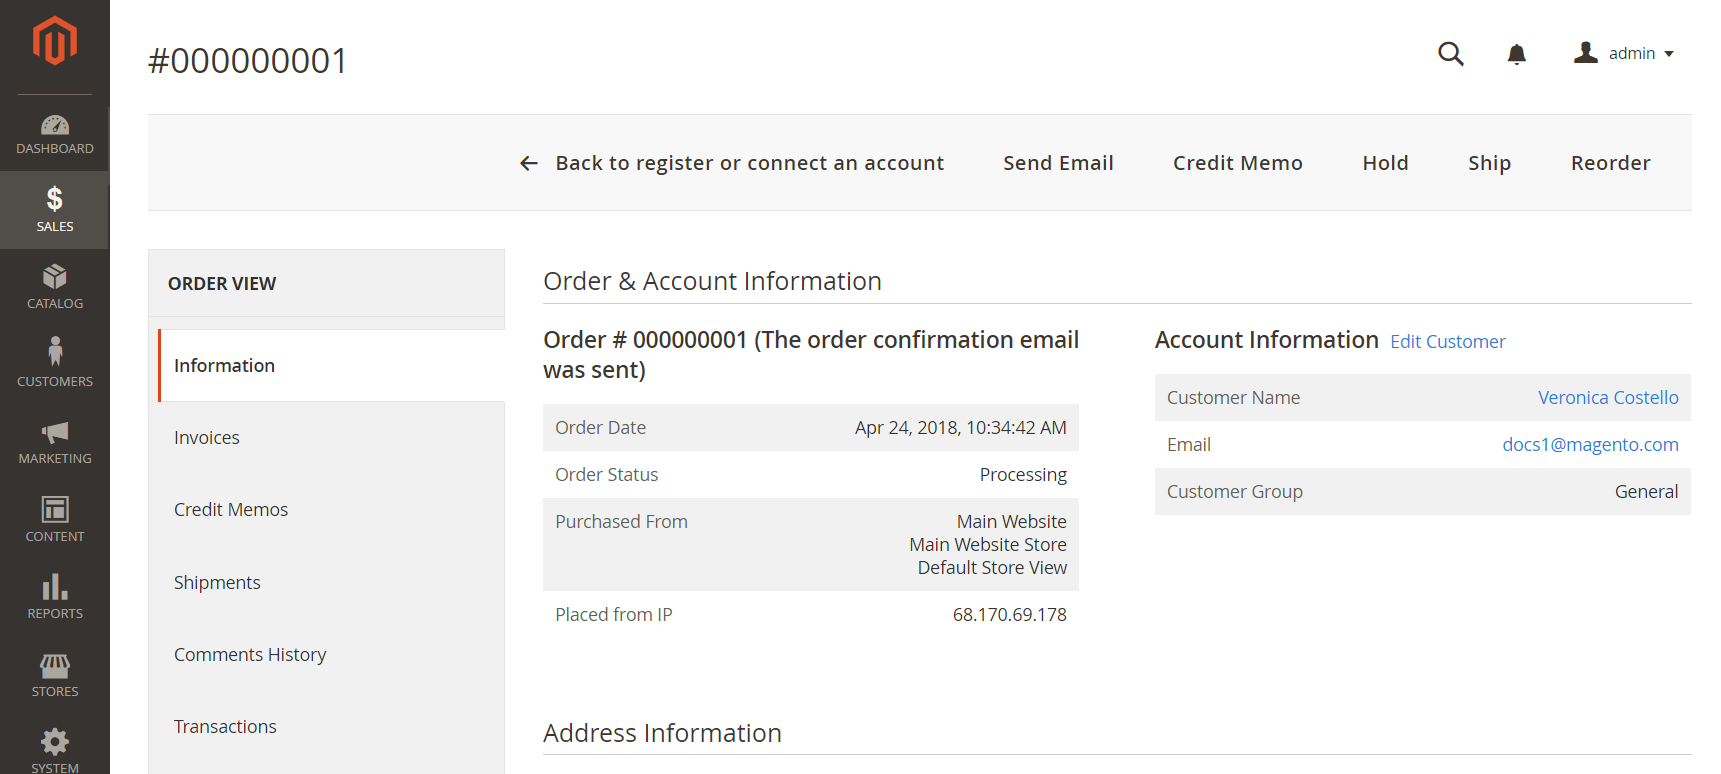The width and height of the screenshot is (1721, 774).
Task: Open the Marketing megaphone icon
Action: tap(55, 432)
